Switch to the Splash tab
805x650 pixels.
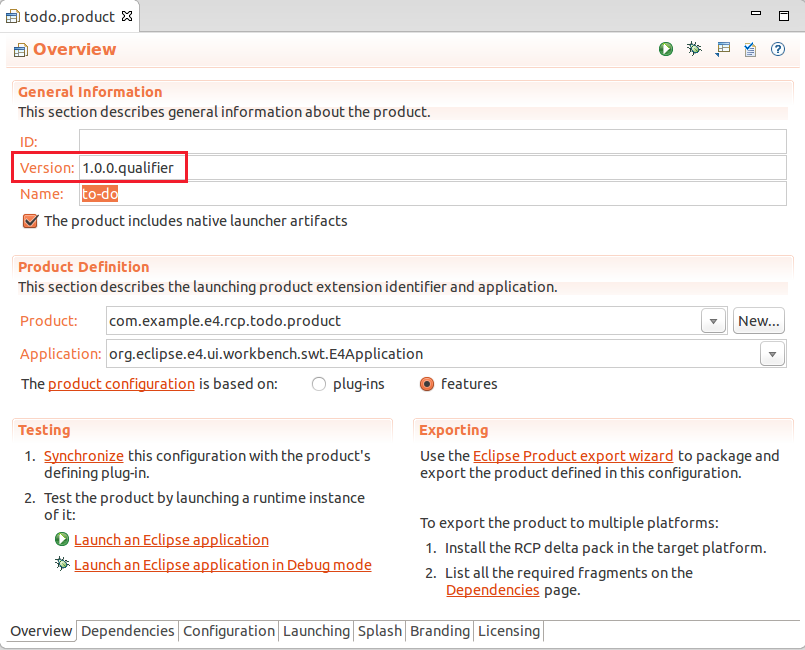coord(379,630)
